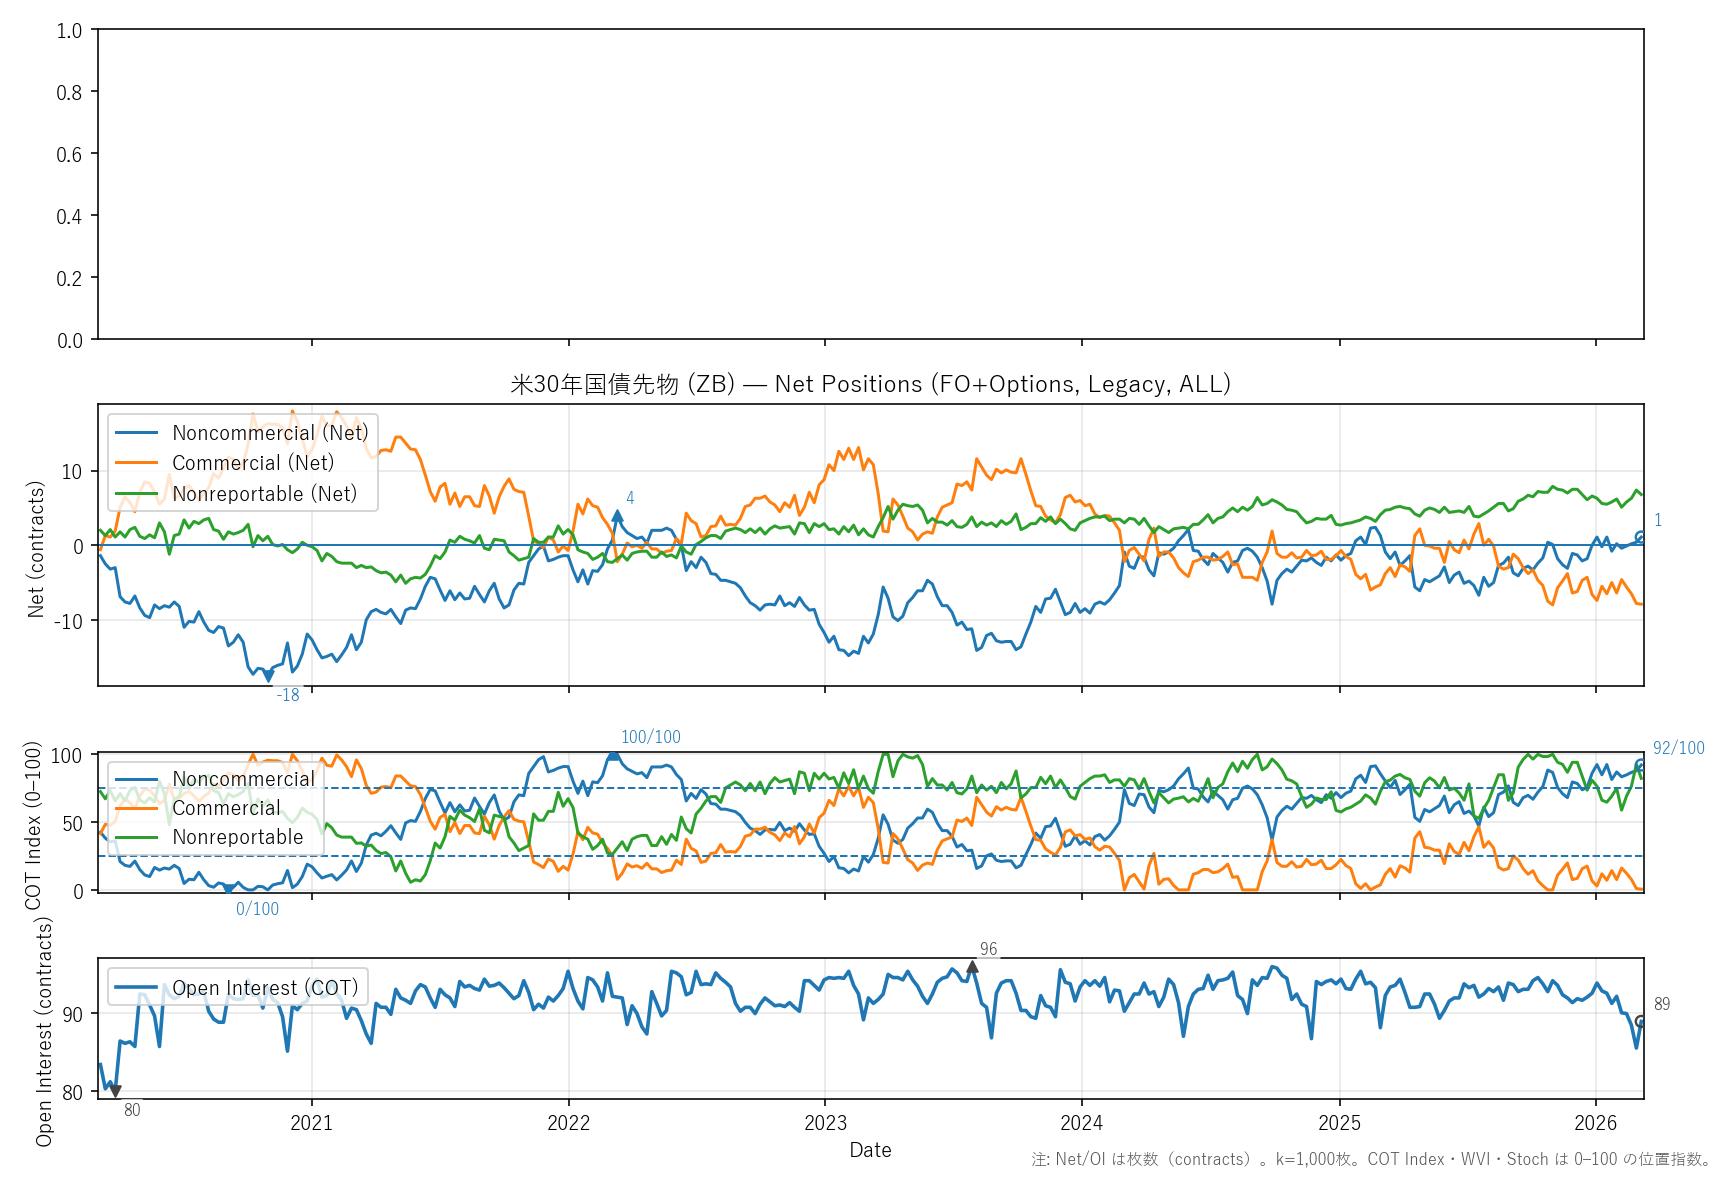The height and width of the screenshot is (1180, 1728).
Task: Click the Noncommercial net low triangle marker labeled -18
Action: [x=268, y=677]
